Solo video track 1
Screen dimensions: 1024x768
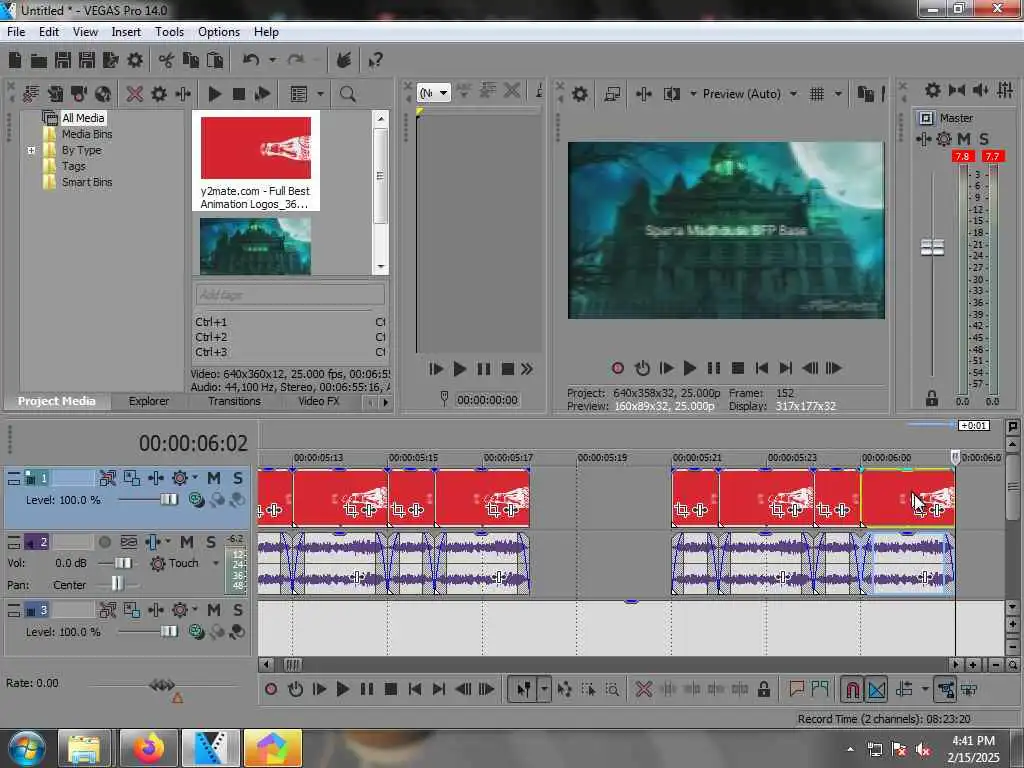pos(238,479)
